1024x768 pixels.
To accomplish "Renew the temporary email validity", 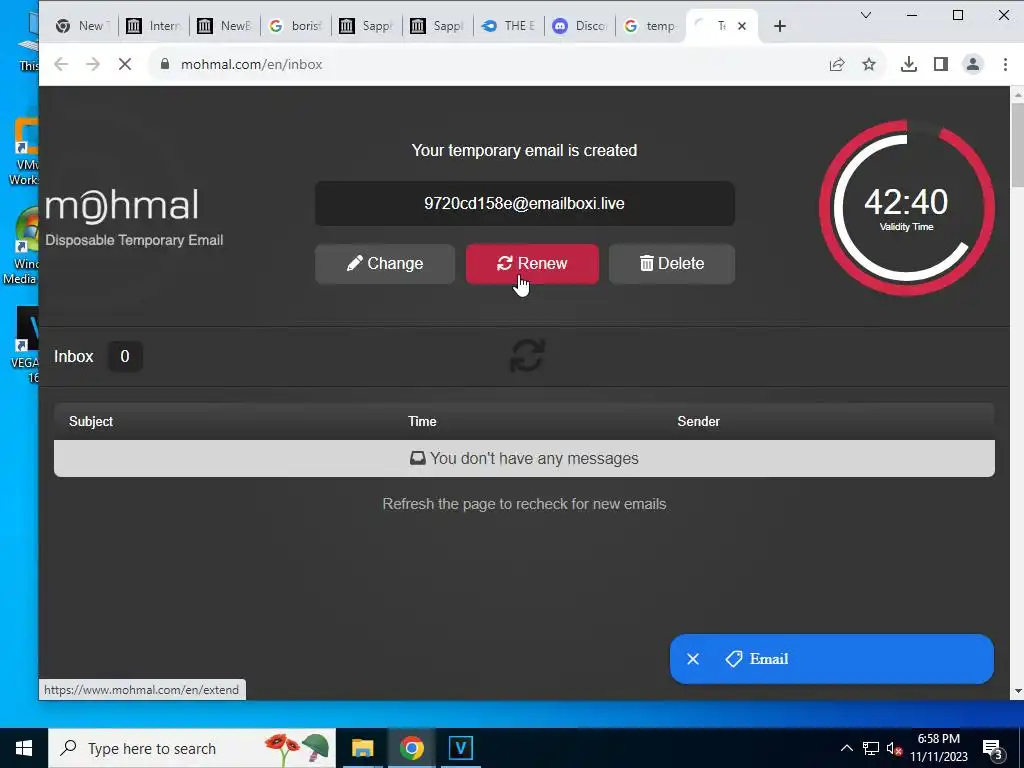I will coord(532,264).
